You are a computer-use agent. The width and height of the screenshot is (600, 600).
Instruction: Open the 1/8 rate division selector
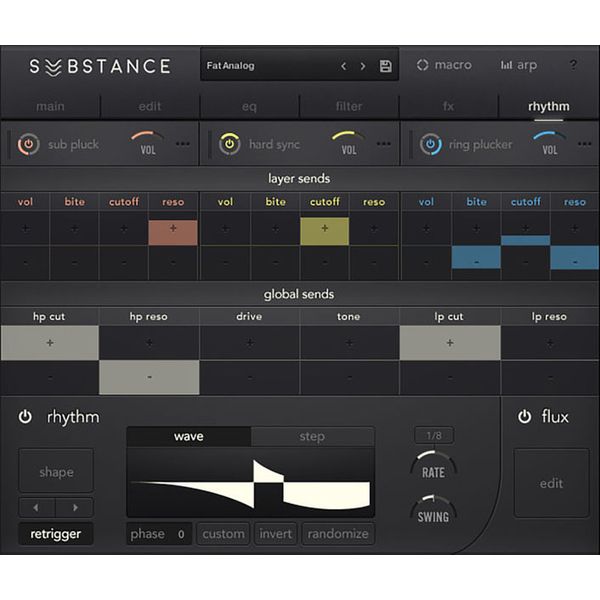pos(434,435)
